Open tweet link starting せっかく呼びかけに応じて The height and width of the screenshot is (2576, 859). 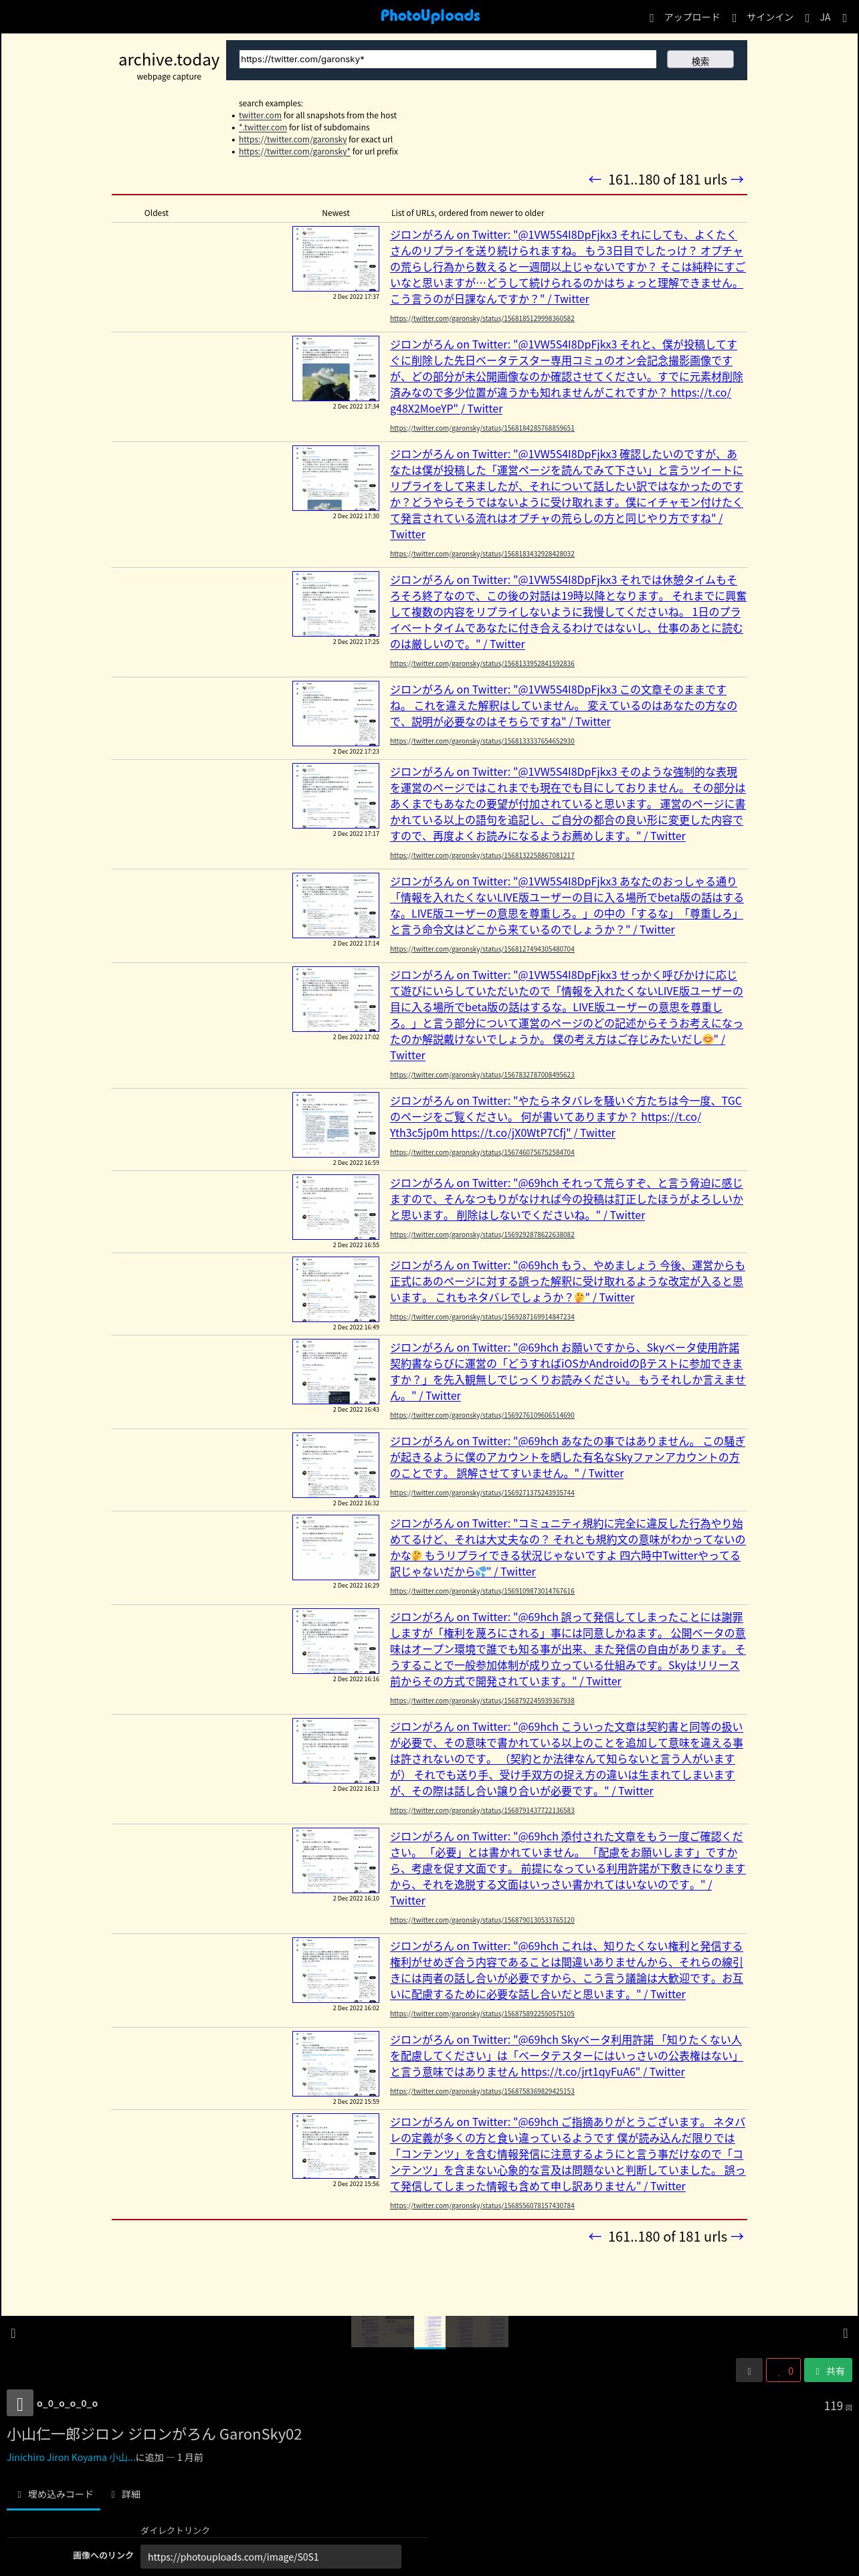coord(567,1015)
